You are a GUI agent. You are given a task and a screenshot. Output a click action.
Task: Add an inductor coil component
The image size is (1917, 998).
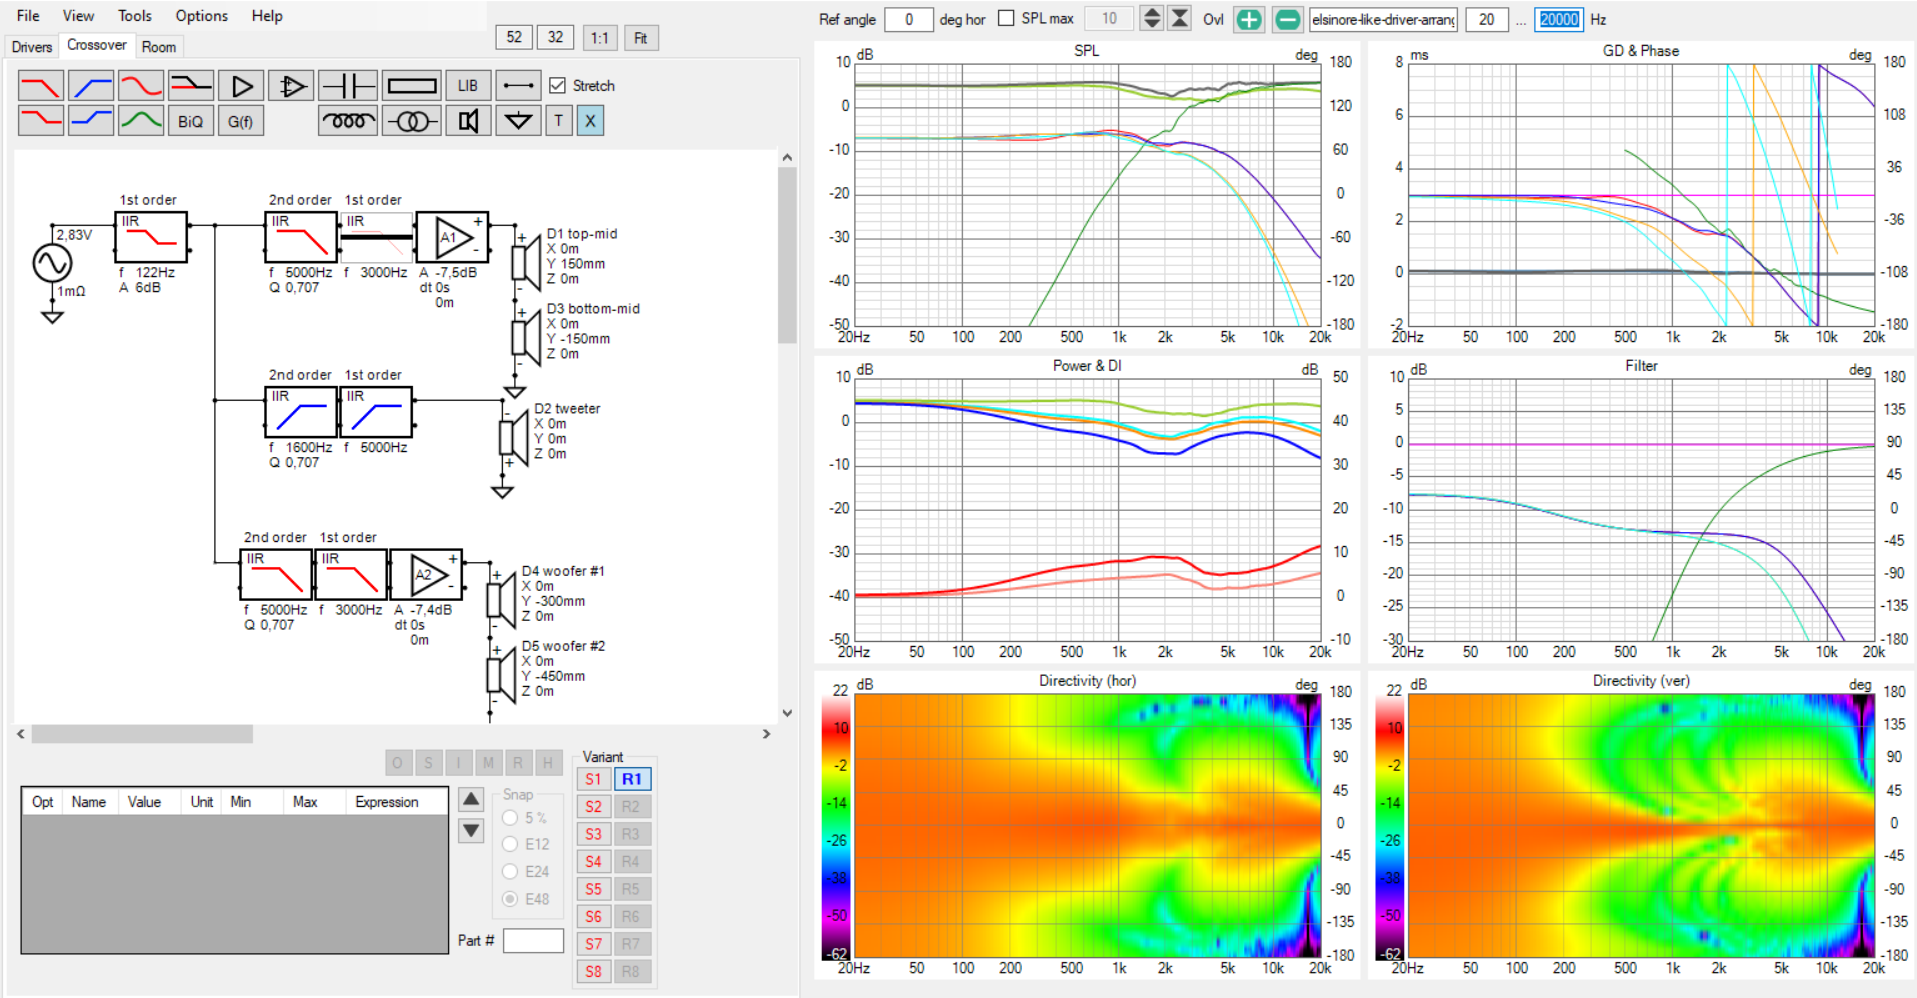coord(348,121)
